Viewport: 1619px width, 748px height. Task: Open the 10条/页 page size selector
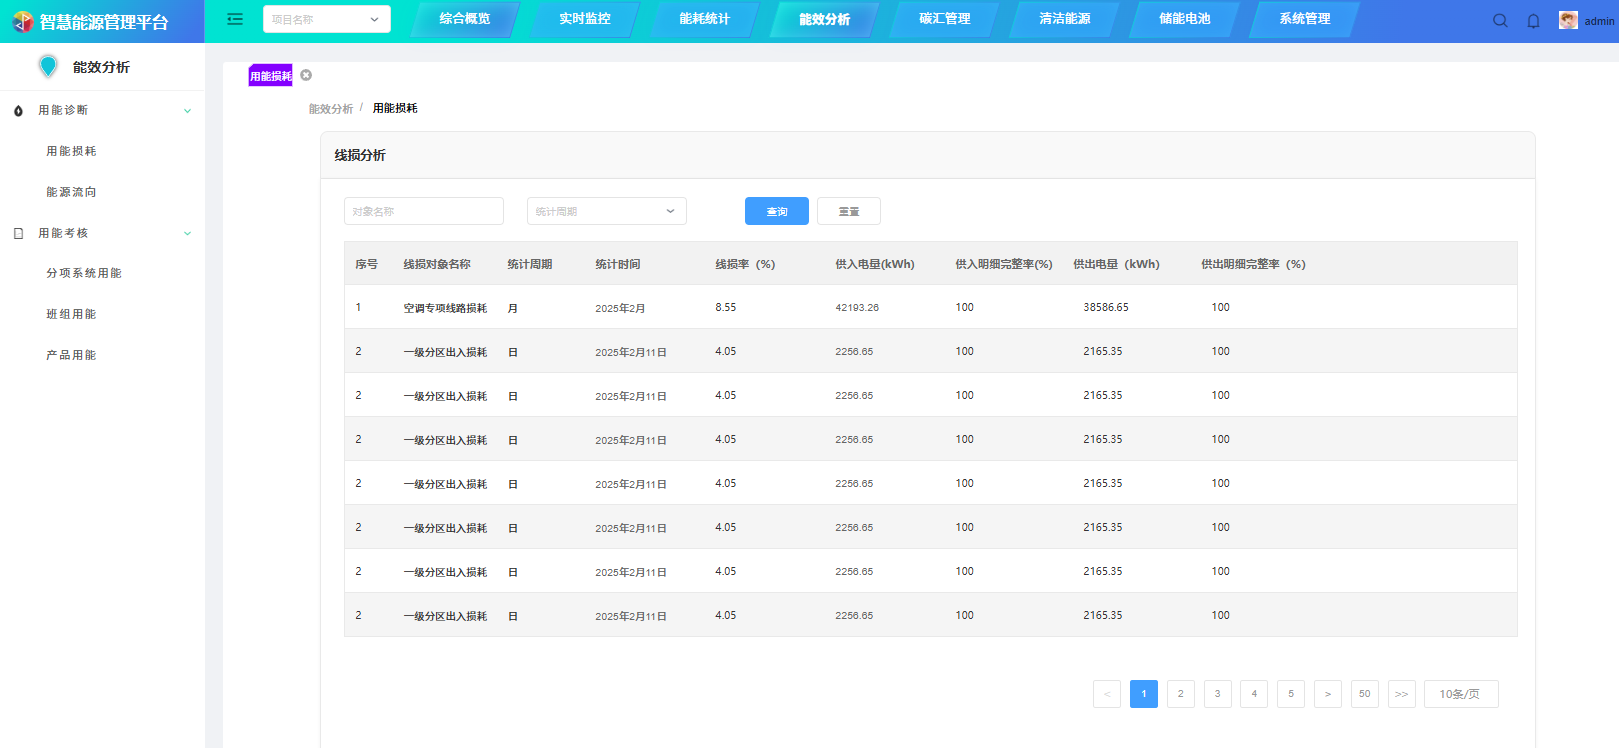click(x=1460, y=694)
